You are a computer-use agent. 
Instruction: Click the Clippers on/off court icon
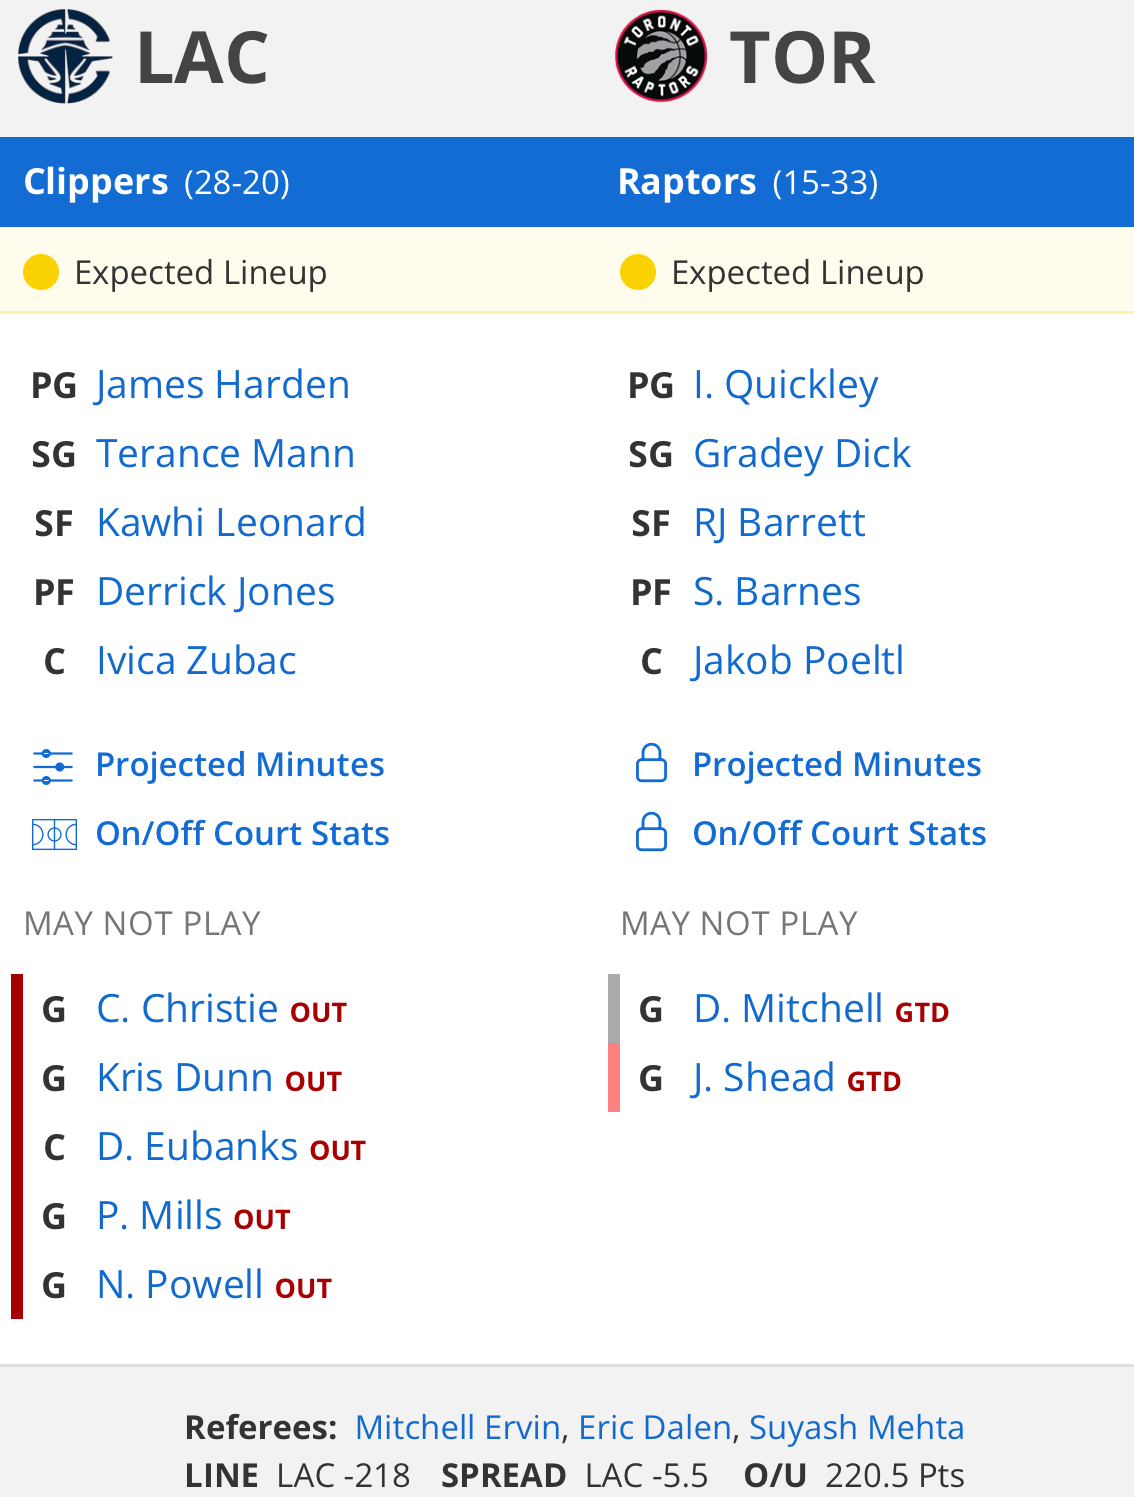point(54,834)
